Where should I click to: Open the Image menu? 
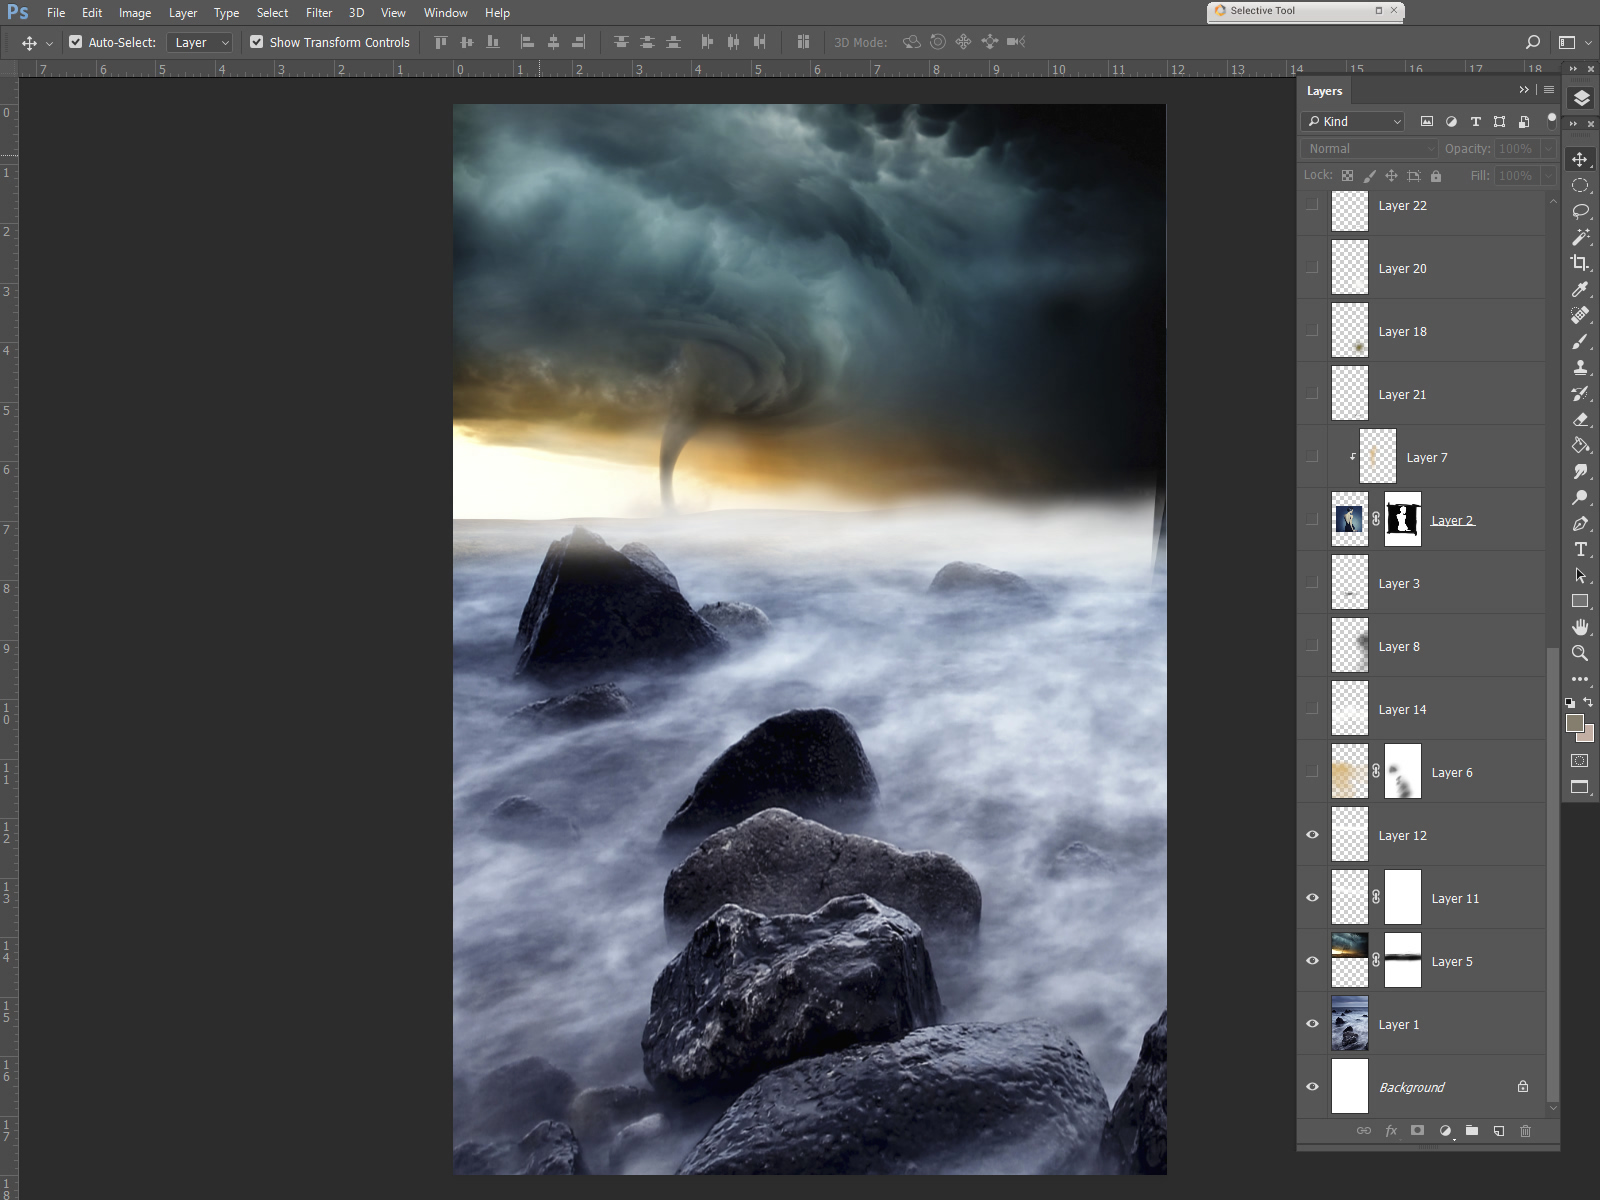(135, 13)
